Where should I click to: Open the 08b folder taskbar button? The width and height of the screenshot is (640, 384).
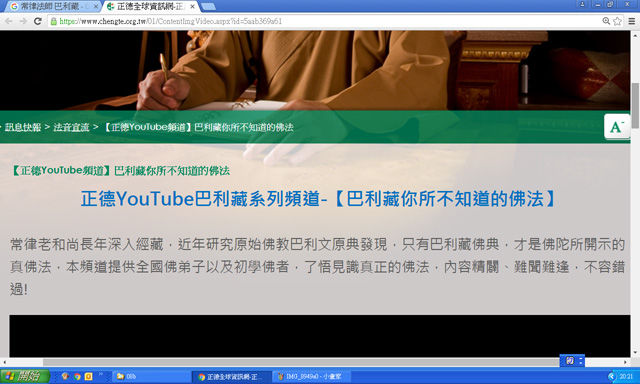(x=151, y=376)
